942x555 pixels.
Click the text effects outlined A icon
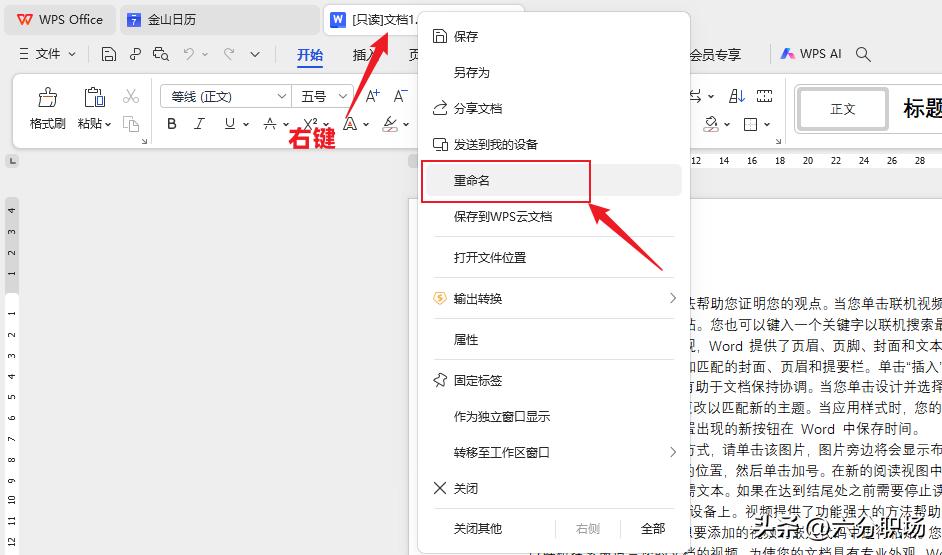(350, 124)
